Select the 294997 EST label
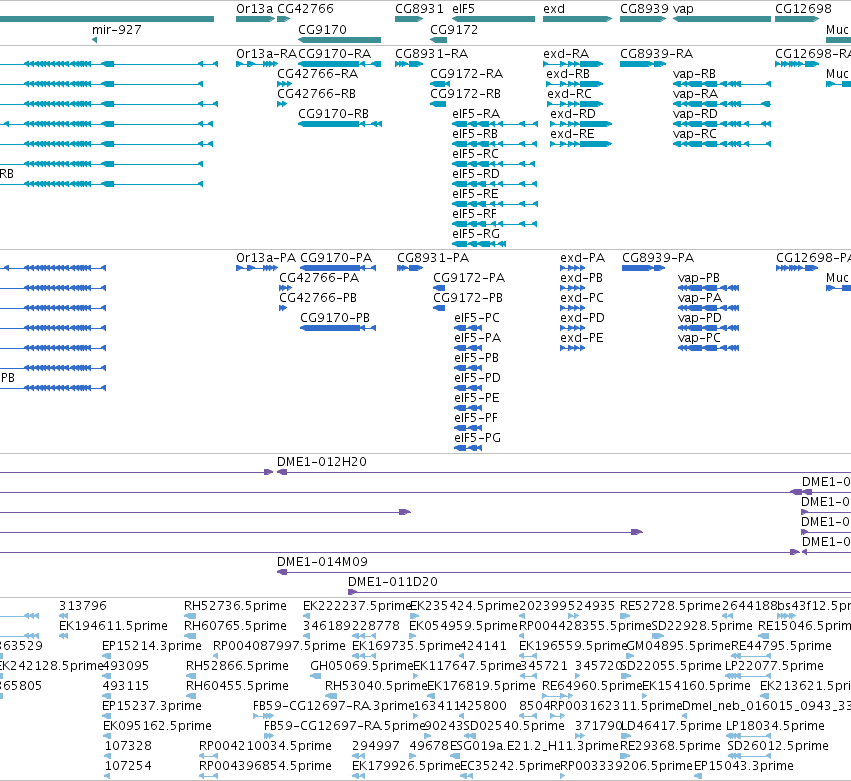This screenshot has width=851, height=781. 376,746
